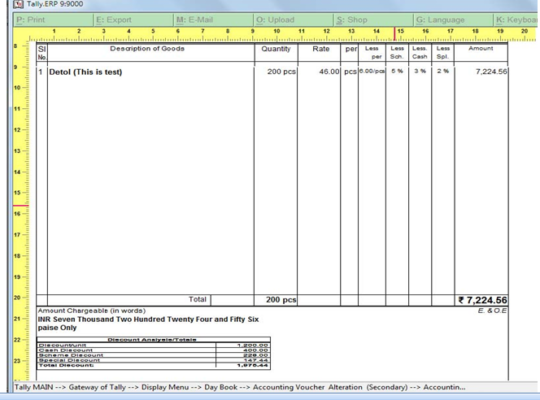Select the 3 % cash discount cell
540x400 pixels.
coord(420,71)
